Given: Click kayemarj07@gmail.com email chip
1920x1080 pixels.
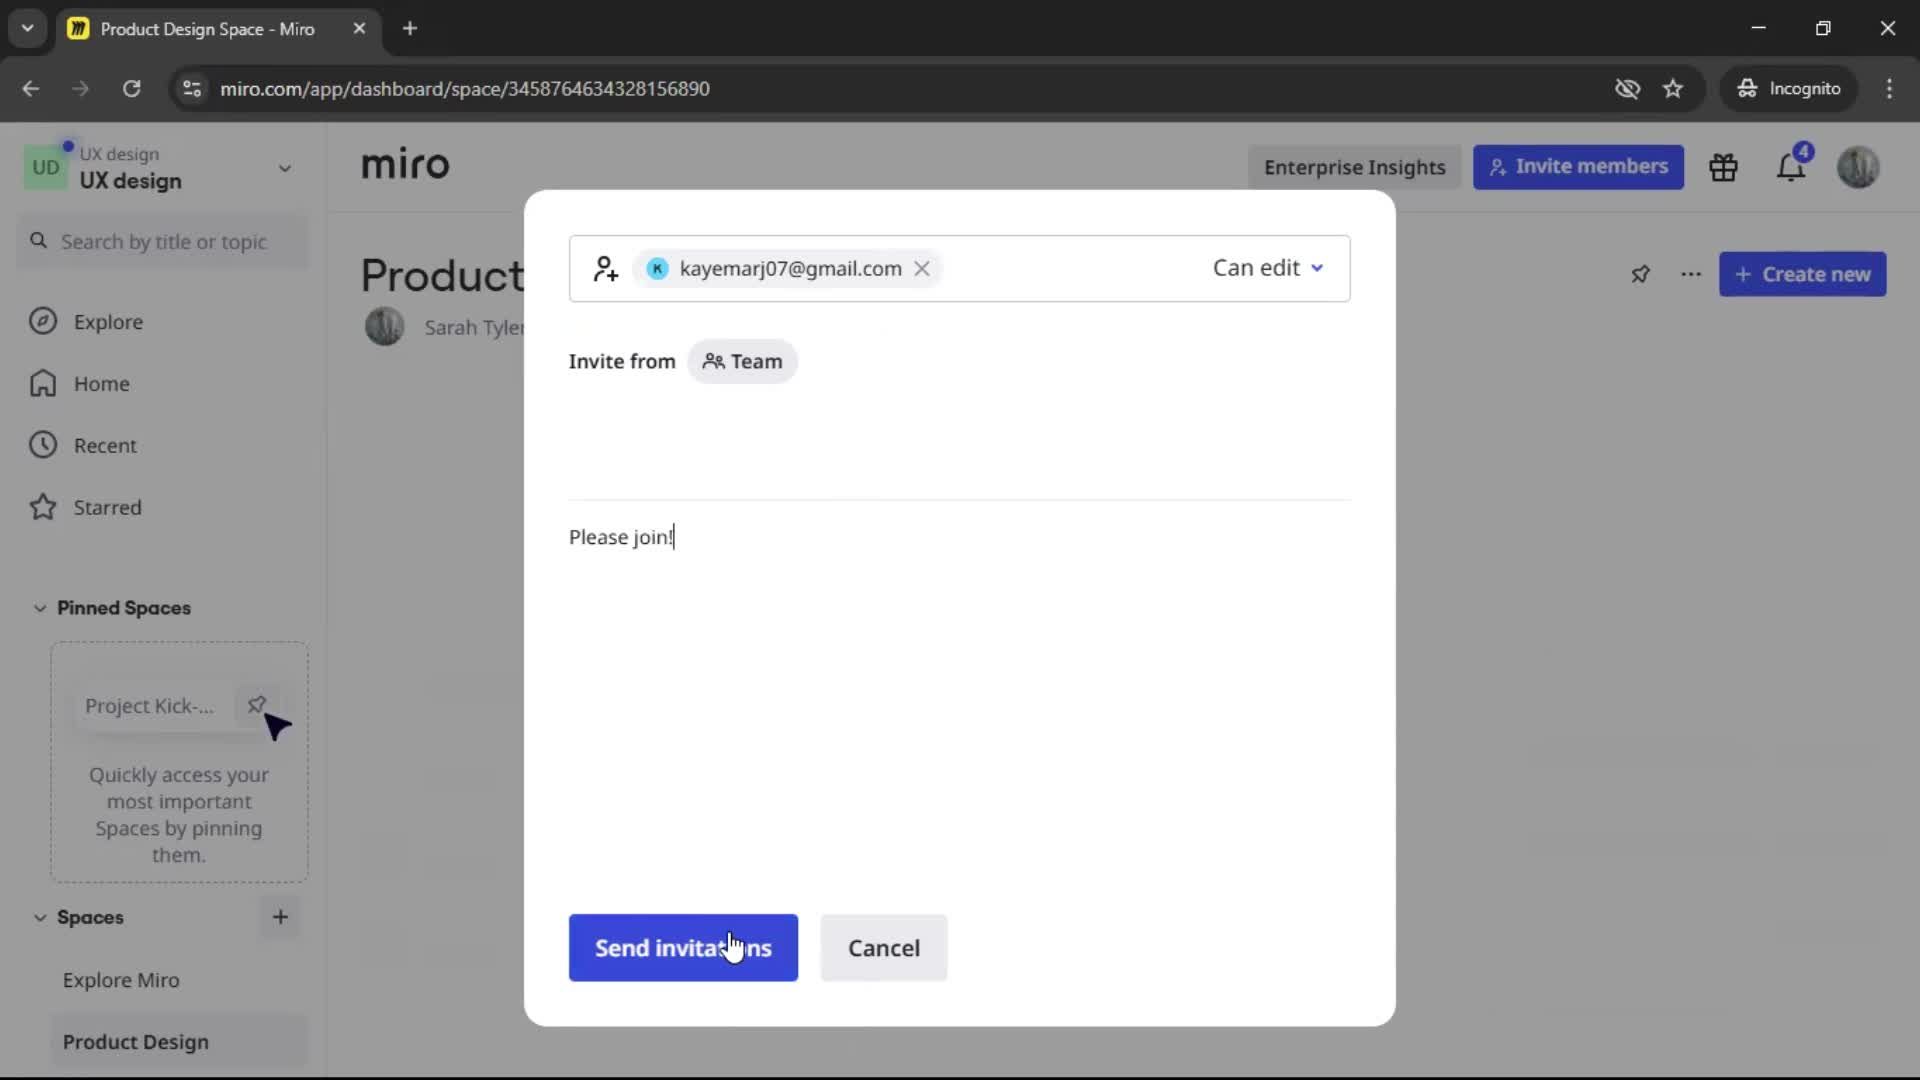Looking at the screenshot, I should click(790, 268).
